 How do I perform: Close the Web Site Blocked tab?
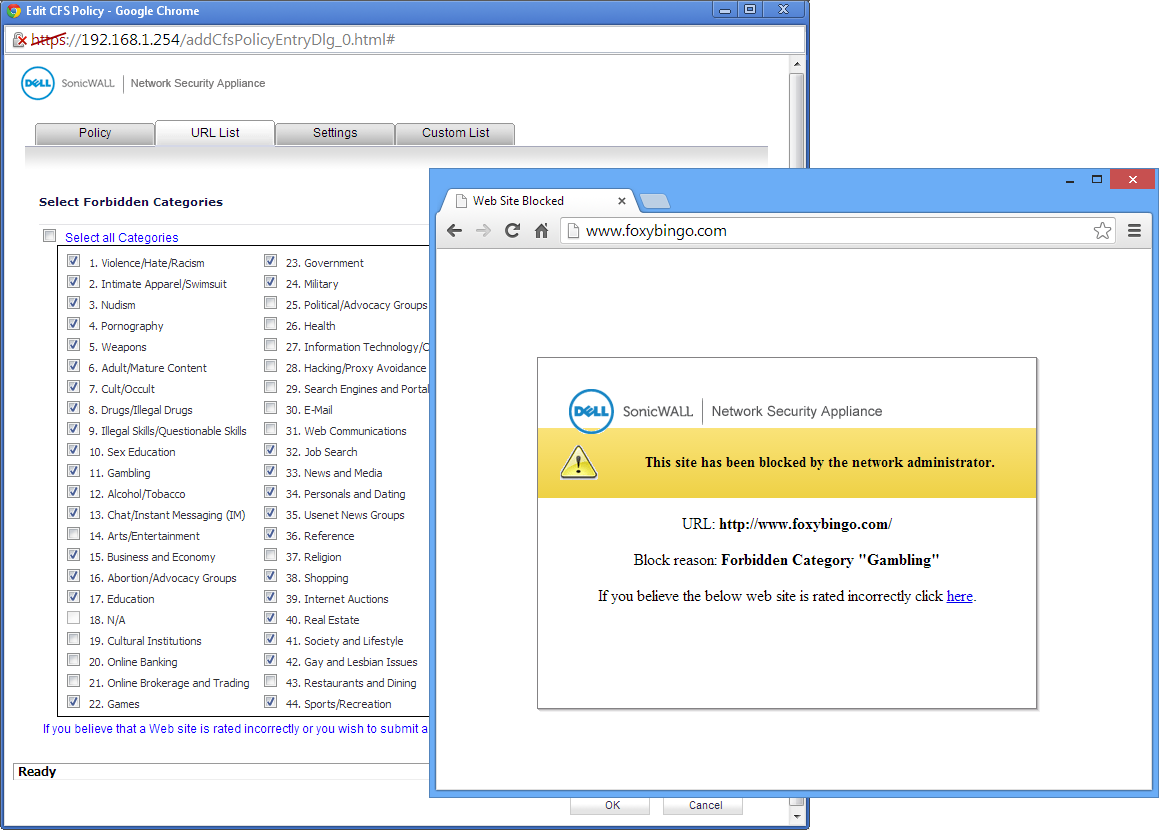[622, 201]
